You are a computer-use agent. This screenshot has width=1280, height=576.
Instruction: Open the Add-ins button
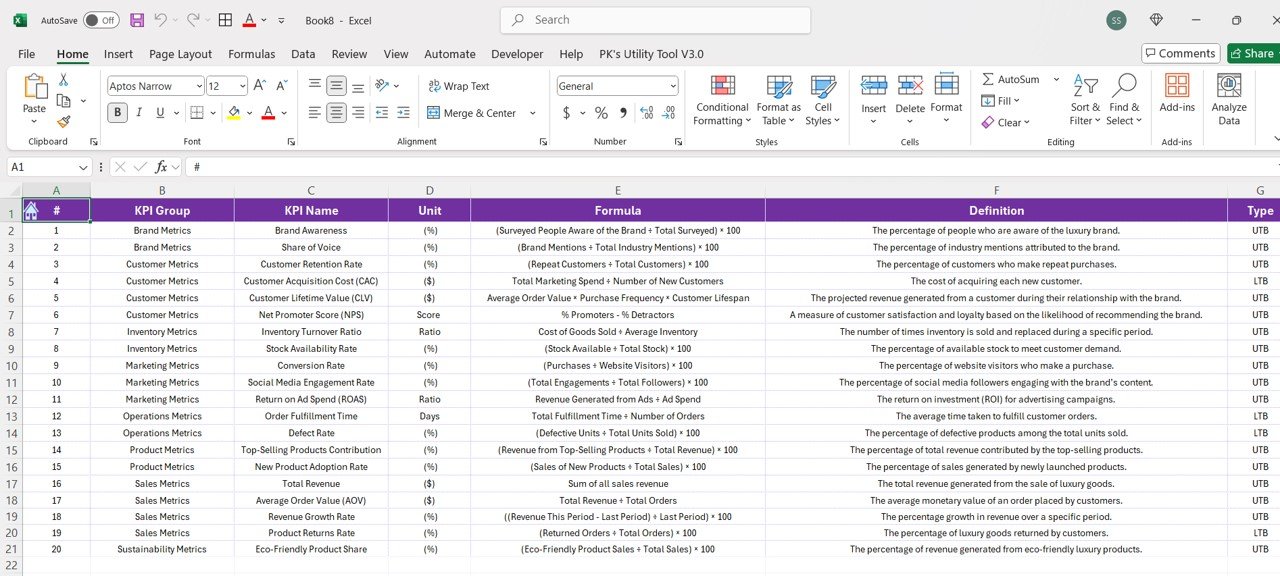click(1177, 93)
